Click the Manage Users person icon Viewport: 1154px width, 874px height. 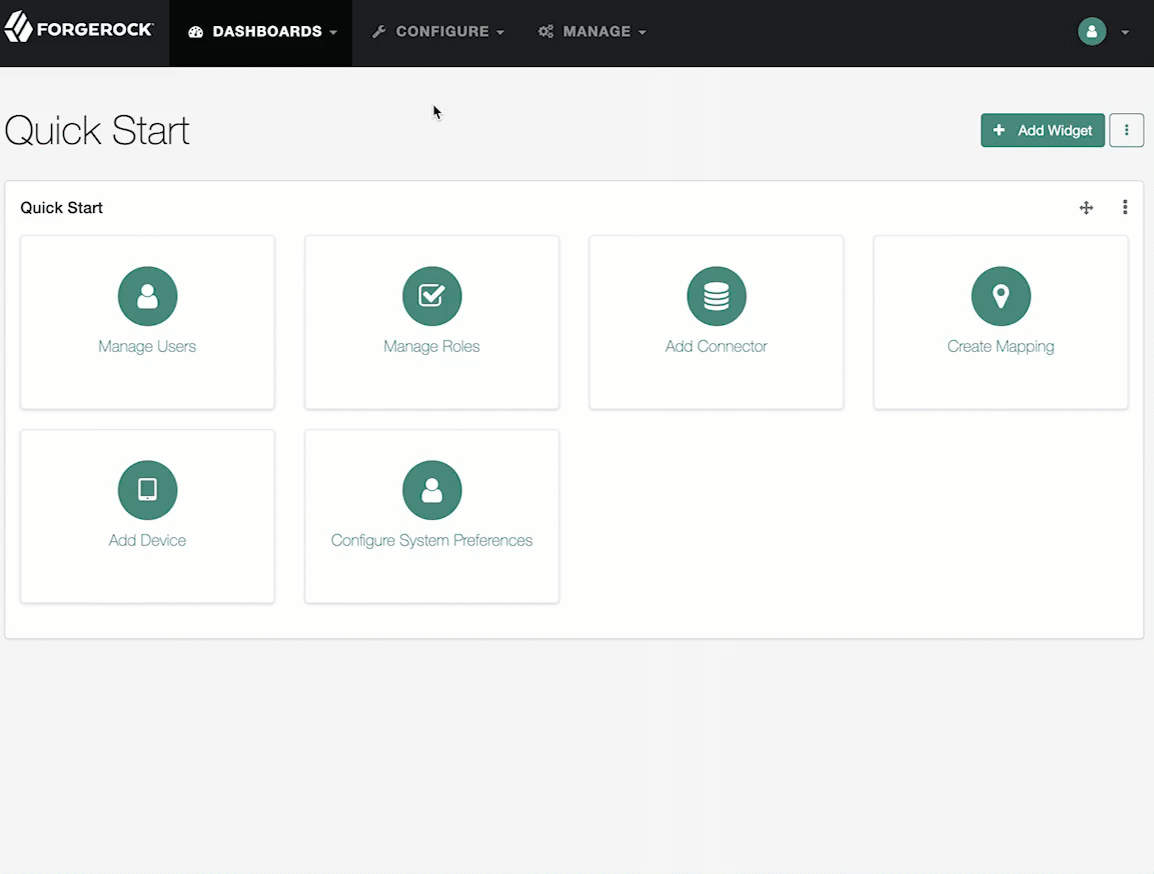point(147,296)
